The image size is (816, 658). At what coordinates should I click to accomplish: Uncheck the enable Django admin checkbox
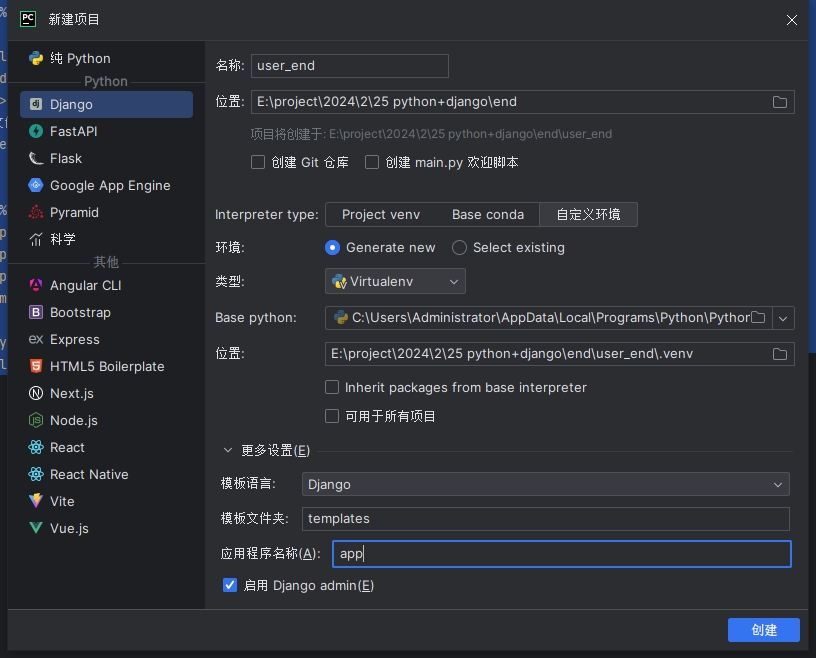pyautogui.click(x=230, y=585)
